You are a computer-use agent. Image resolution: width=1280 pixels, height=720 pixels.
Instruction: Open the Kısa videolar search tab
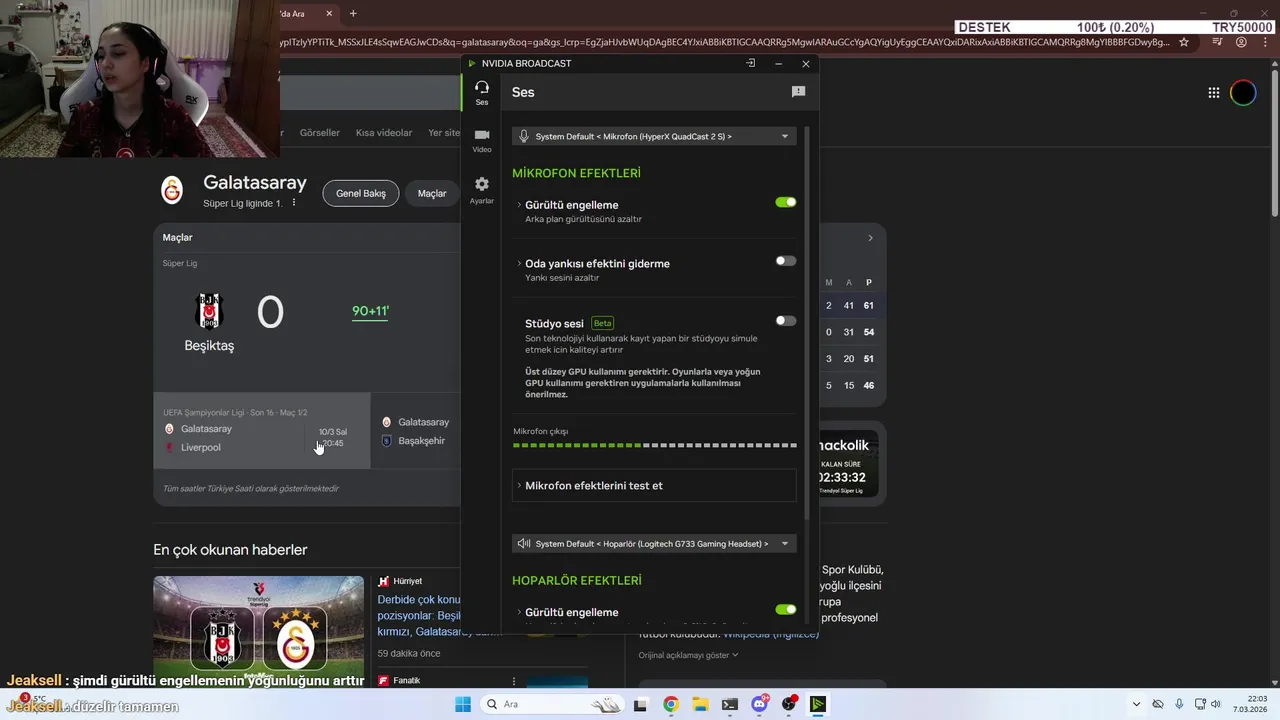tap(384, 132)
